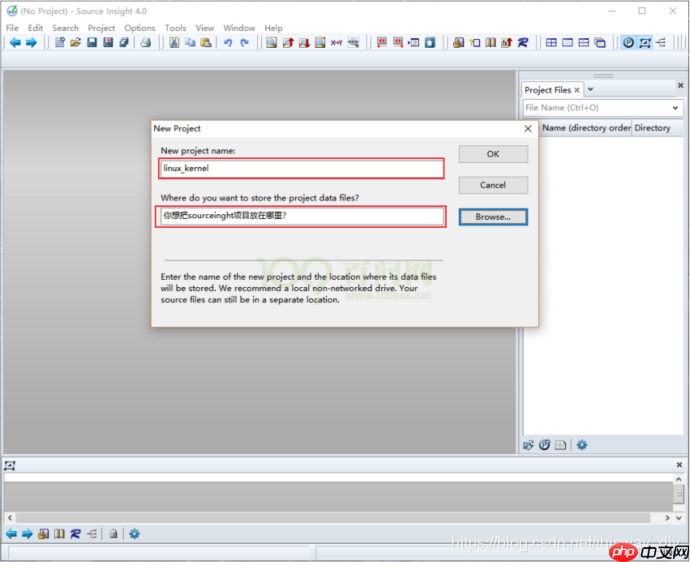Screen dimensions: 690x562
Task: Click the settings gear in bottom toolbar
Action: pyautogui.click(x=135, y=534)
